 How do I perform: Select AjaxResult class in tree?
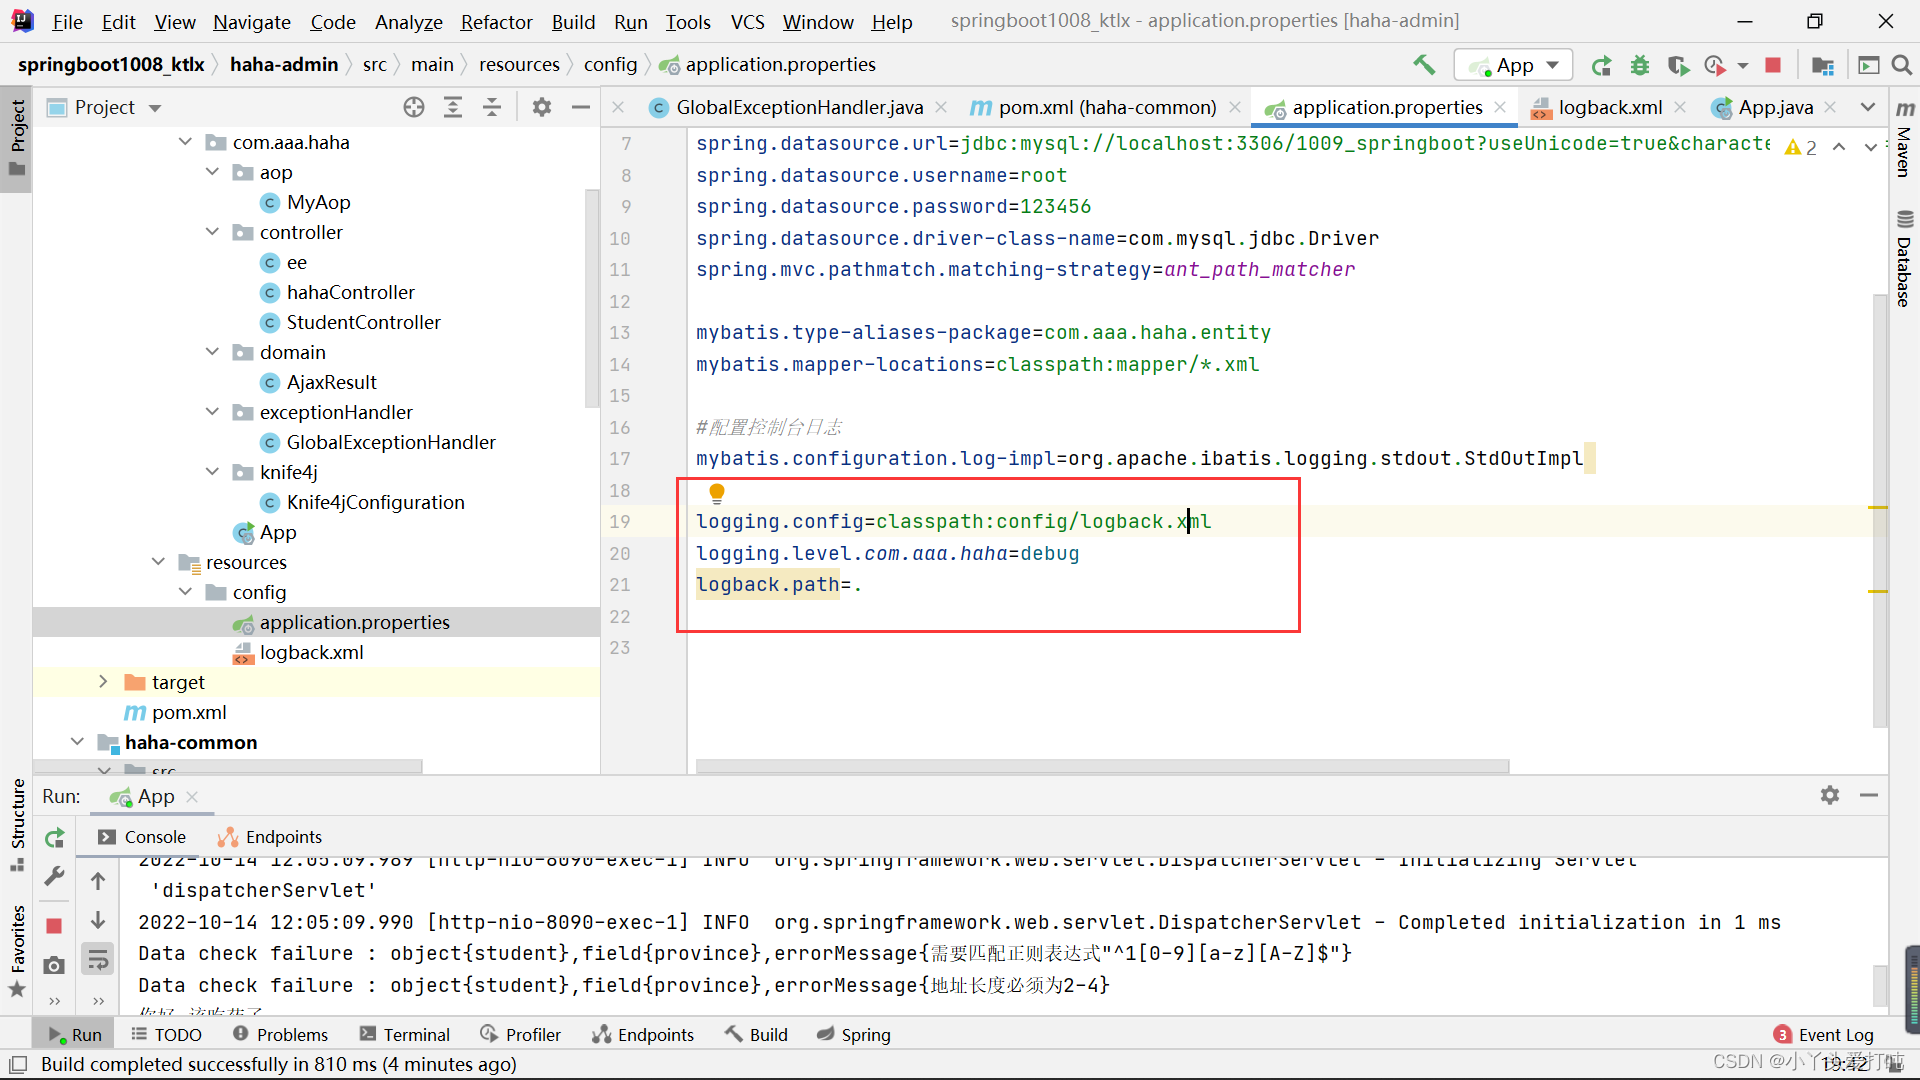(x=331, y=382)
